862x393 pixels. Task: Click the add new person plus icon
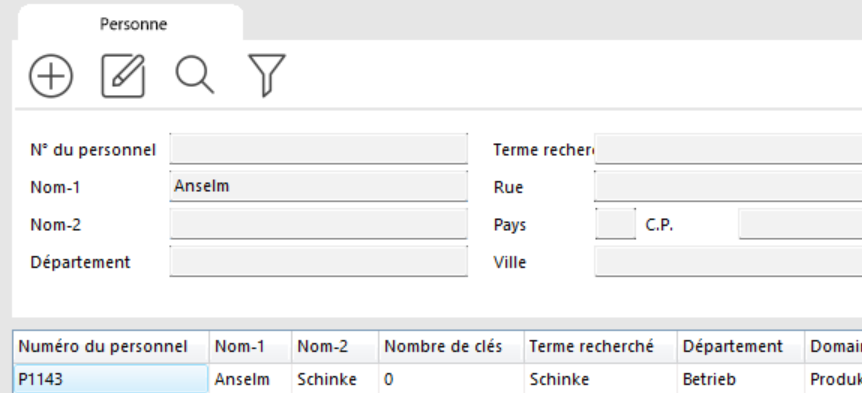click(x=51, y=76)
